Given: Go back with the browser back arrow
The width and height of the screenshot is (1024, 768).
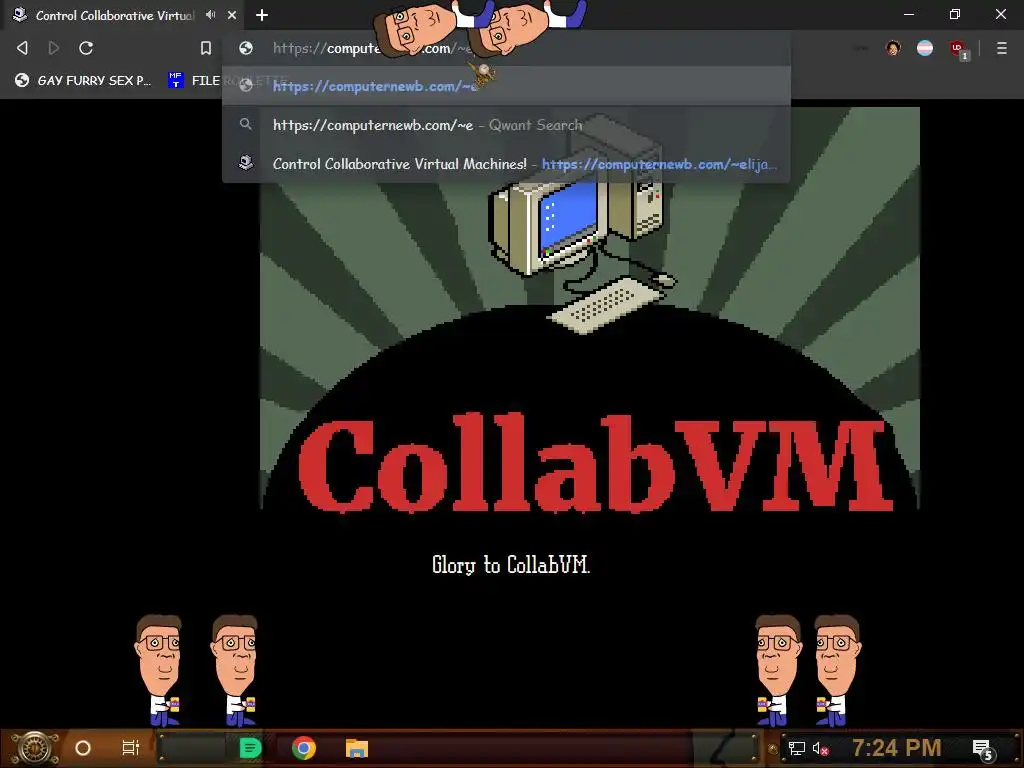Looking at the screenshot, I should [22, 48].
